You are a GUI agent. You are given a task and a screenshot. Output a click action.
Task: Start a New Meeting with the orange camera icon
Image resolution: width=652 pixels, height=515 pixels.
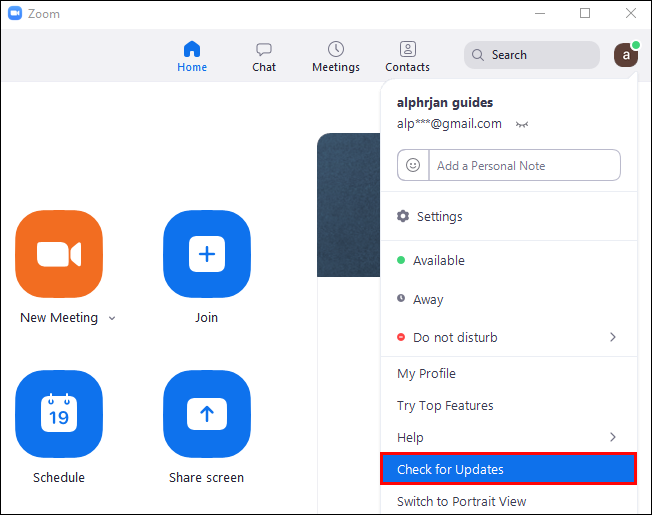(x=59, y=254)
